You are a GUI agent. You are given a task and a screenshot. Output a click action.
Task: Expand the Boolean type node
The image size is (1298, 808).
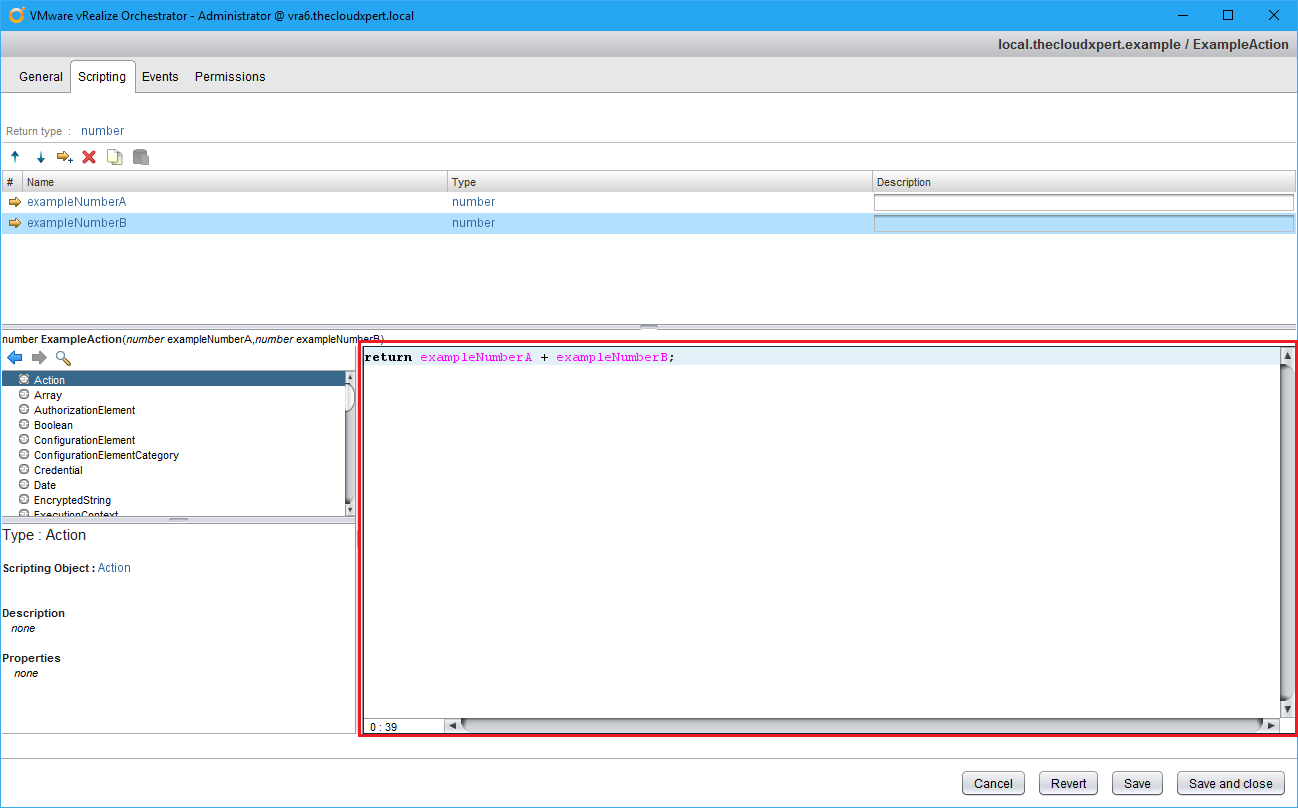[x=24, y=425]
